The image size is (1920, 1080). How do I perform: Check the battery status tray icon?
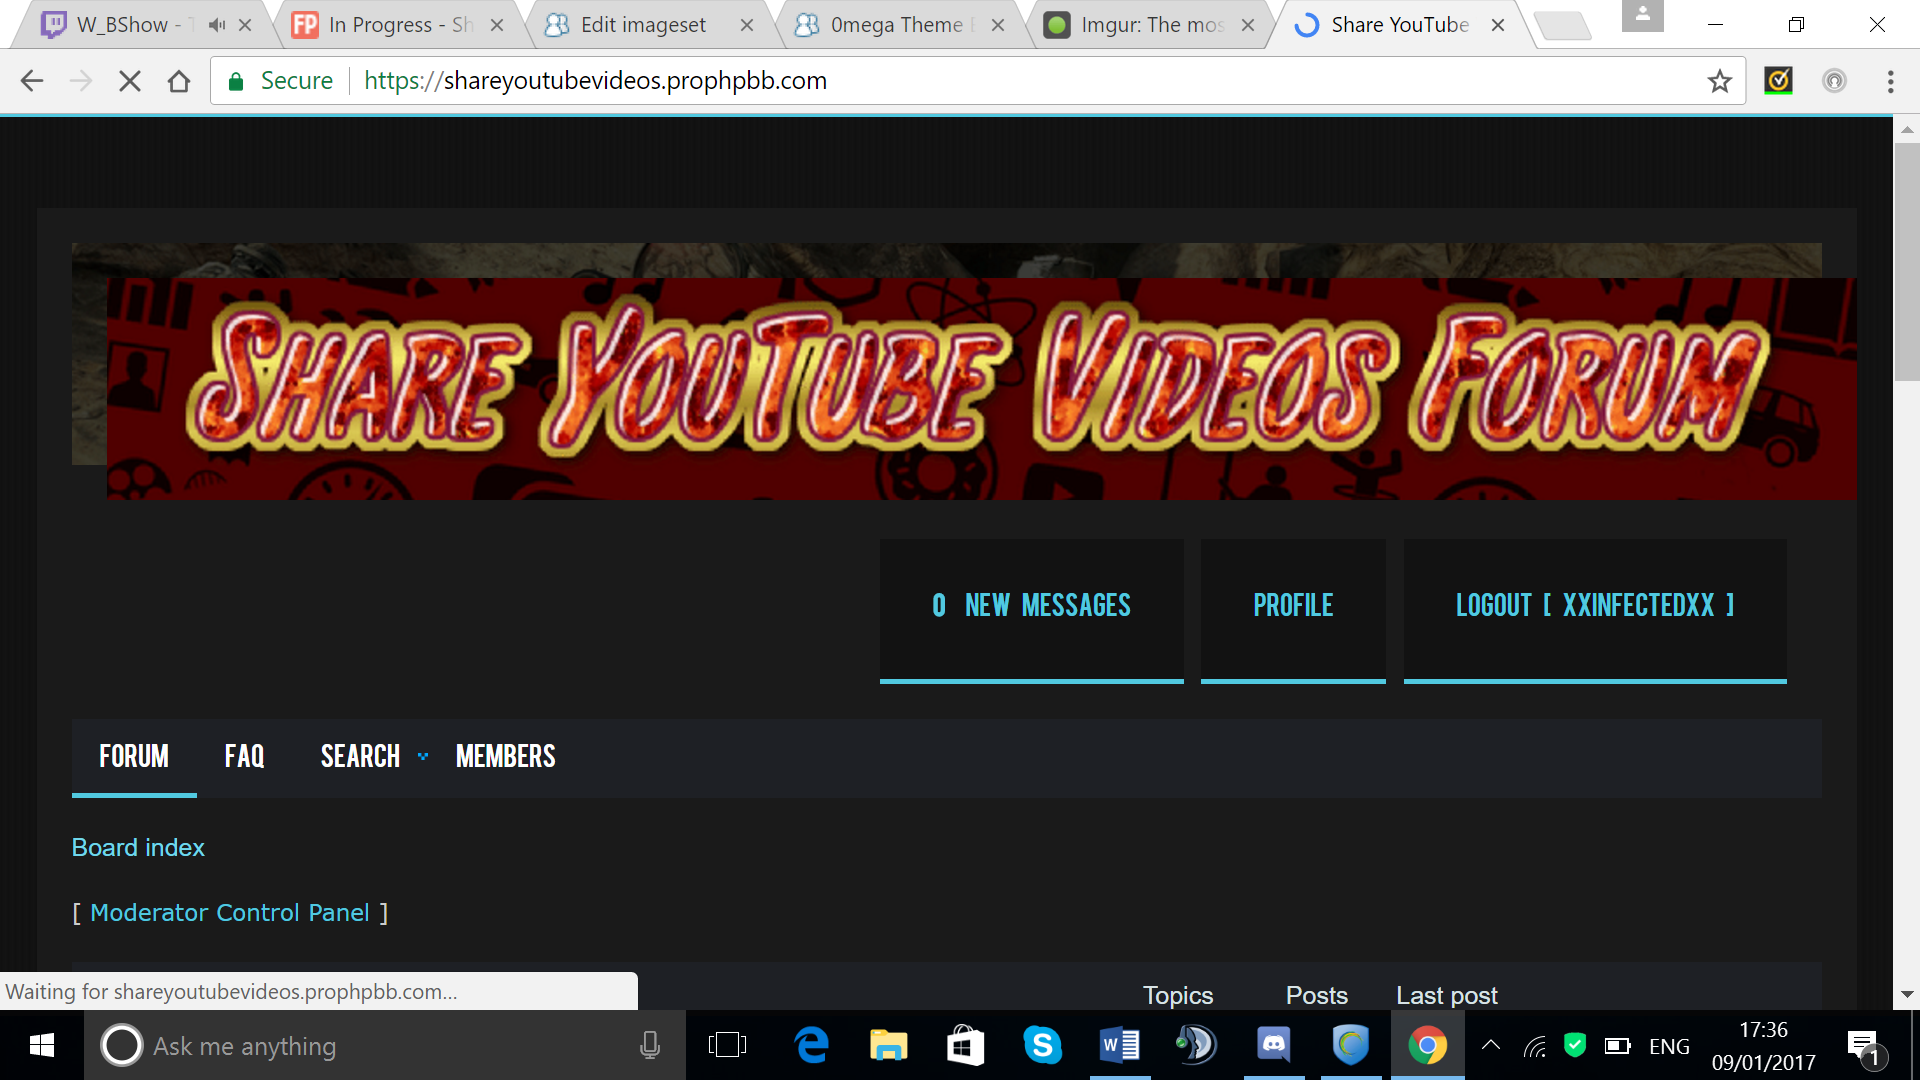tap(1617, 1046)
